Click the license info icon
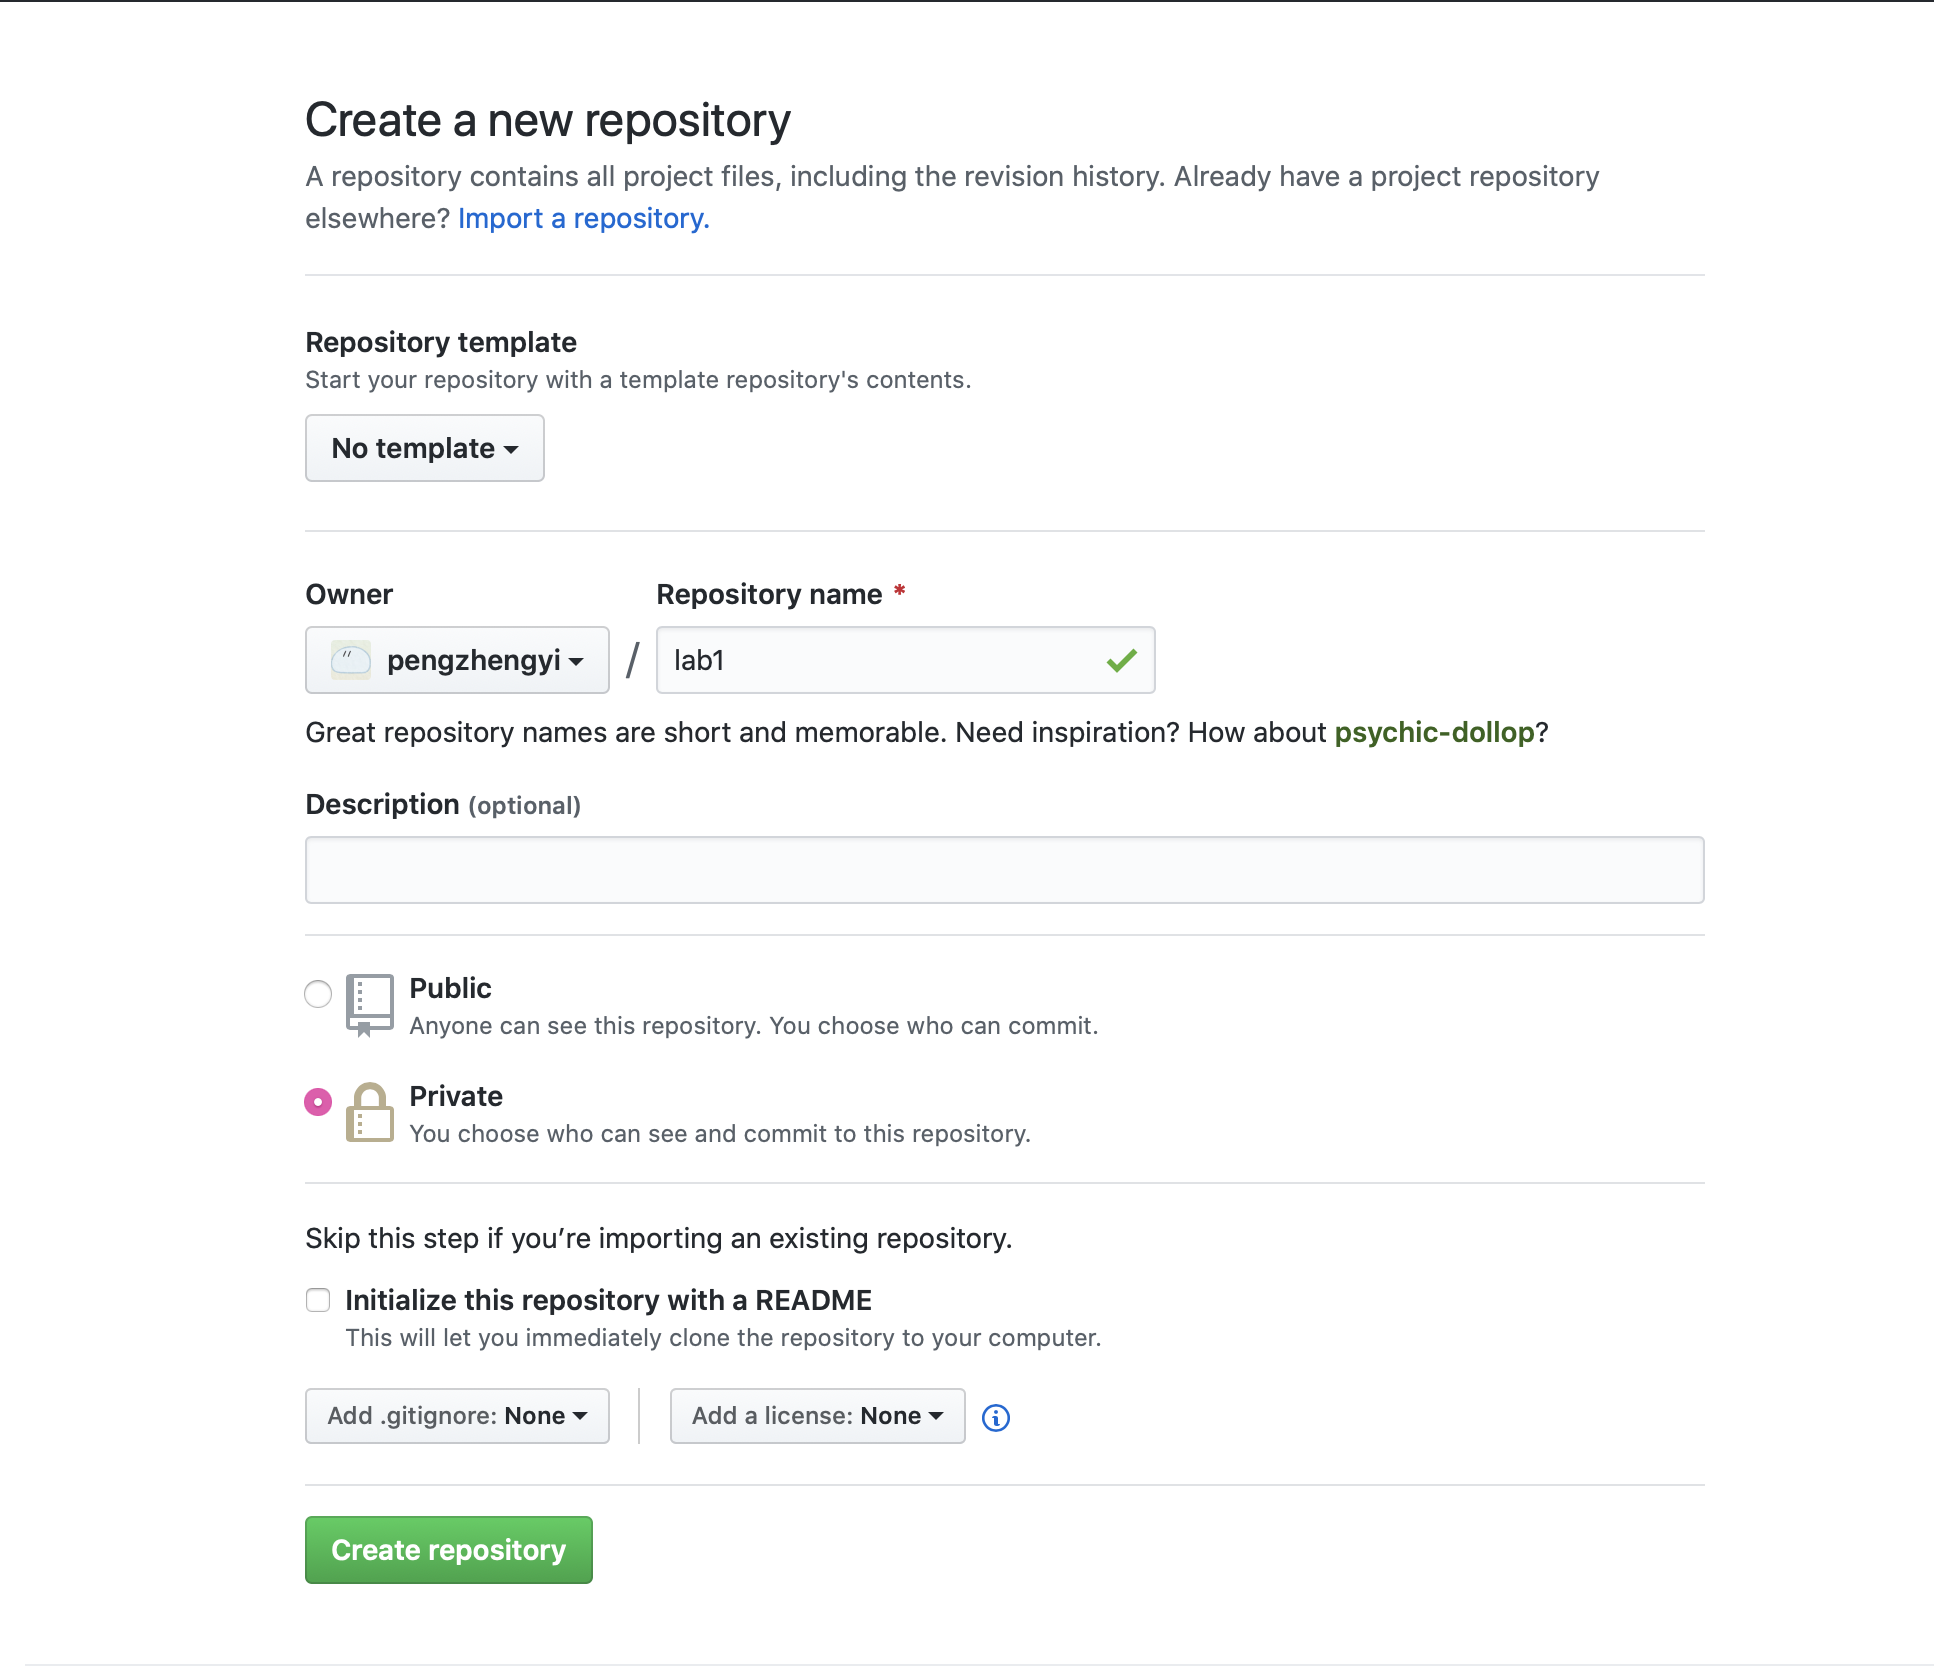The width and height of the screenshot is (1934, 1670). (x=995, y=1417)
